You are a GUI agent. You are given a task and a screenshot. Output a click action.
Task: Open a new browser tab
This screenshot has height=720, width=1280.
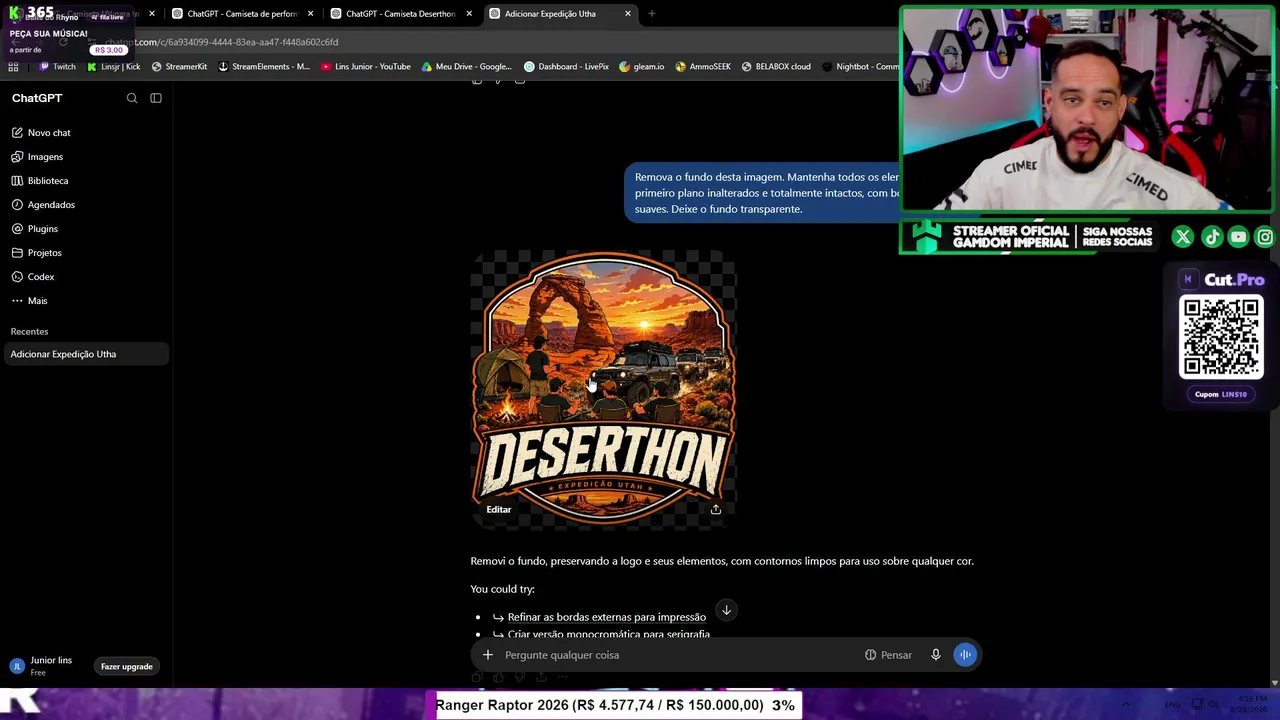(652, 14)
